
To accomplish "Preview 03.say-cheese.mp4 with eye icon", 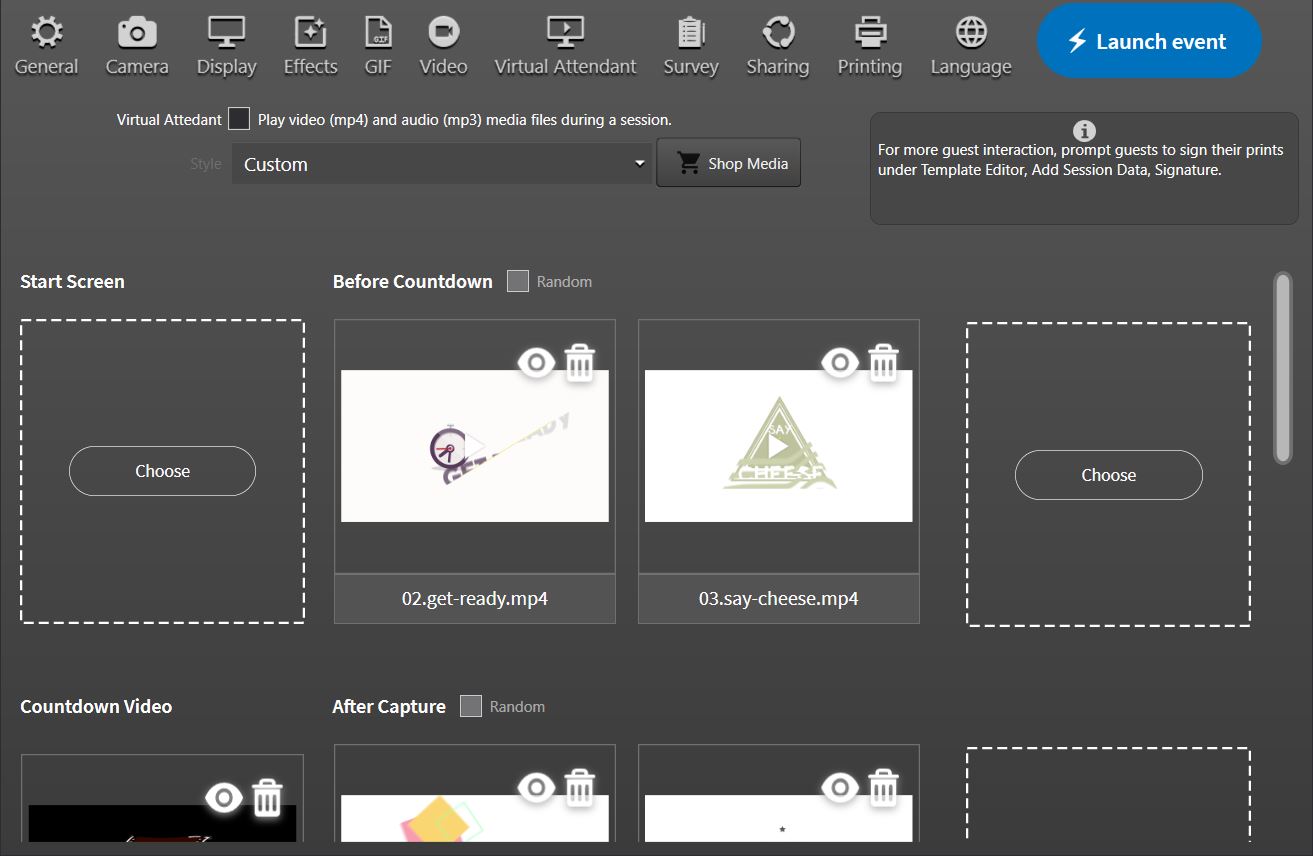I will click(840, 363).
